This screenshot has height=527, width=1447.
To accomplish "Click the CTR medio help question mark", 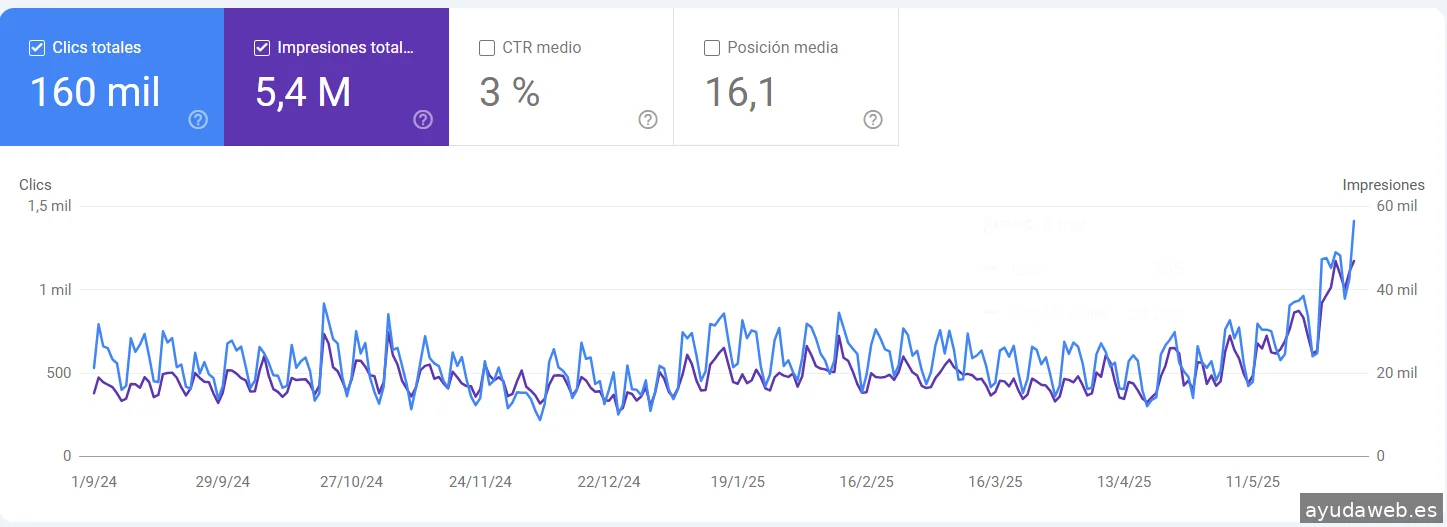I will point(648,120).
